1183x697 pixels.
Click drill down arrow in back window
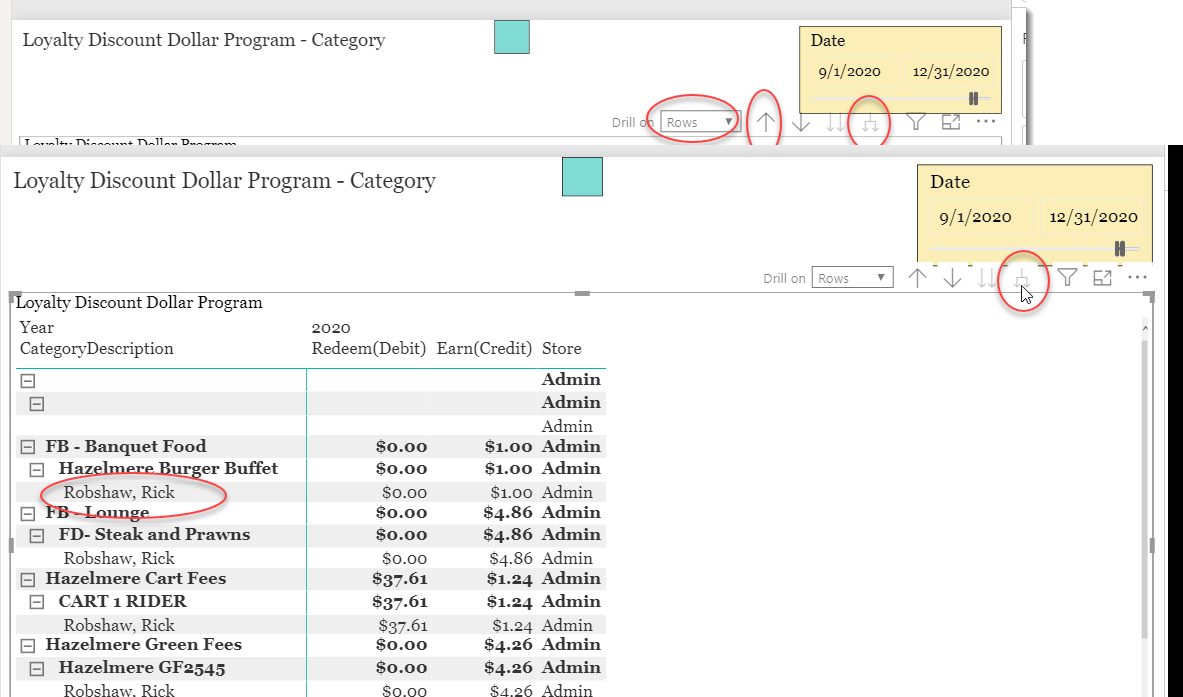click(x=801, y=122)
